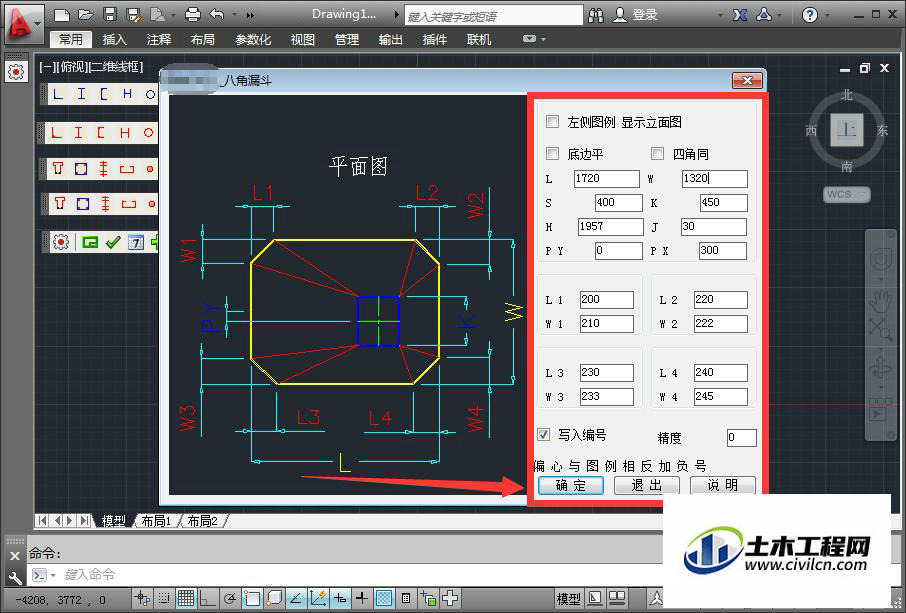Click the wrench customize icon on command line
Viewport: 906px width, 613px height.
[15, 576]
